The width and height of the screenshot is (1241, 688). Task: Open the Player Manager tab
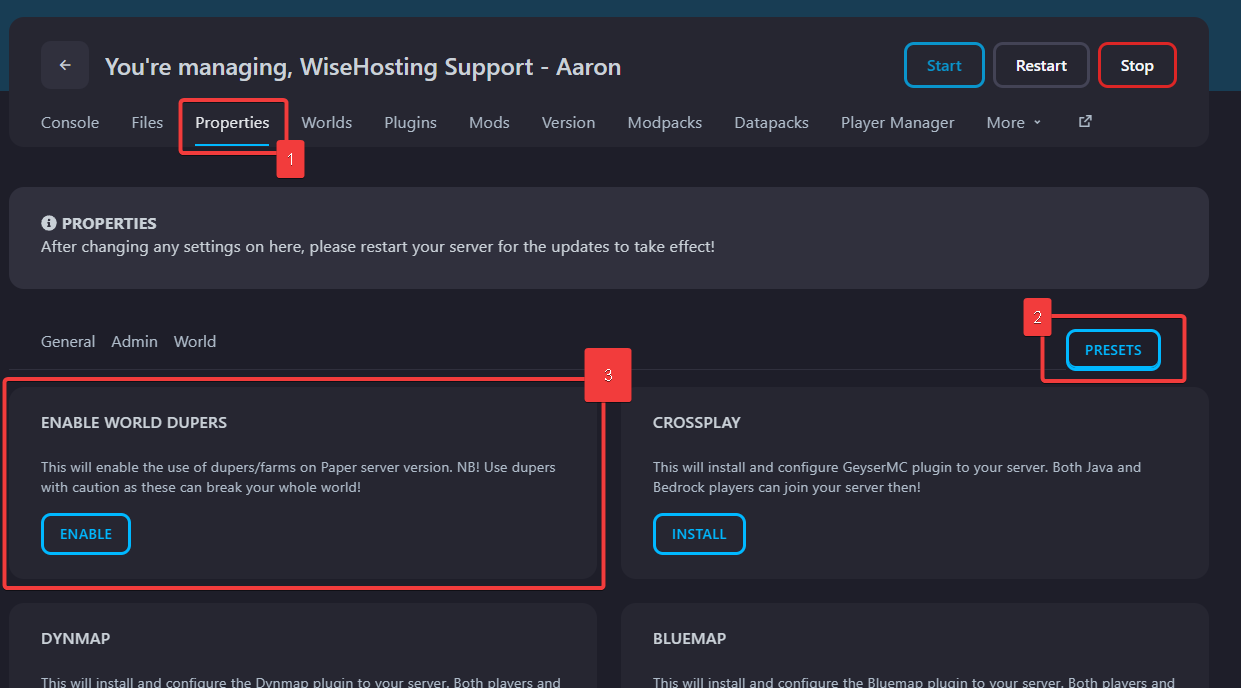coord(897,123)
